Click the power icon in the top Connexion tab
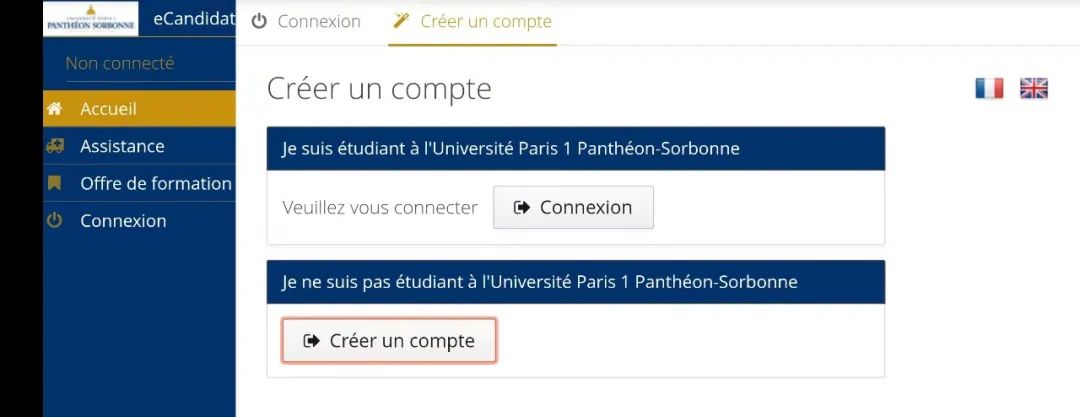 [x=259, y=21]
